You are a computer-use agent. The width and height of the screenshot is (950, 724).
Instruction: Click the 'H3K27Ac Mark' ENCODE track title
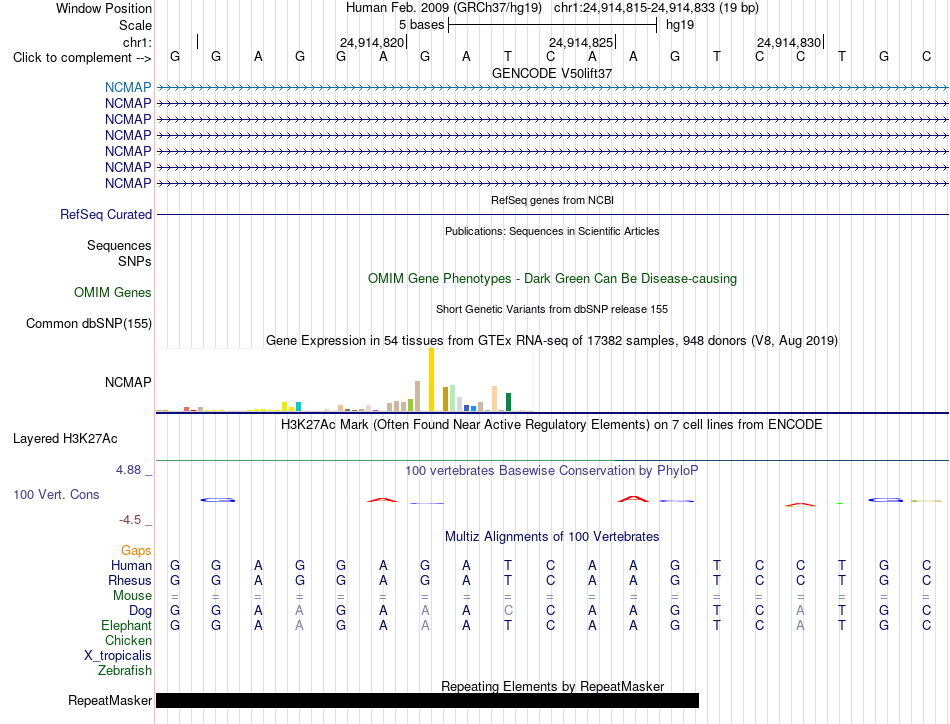pos(552,424)
